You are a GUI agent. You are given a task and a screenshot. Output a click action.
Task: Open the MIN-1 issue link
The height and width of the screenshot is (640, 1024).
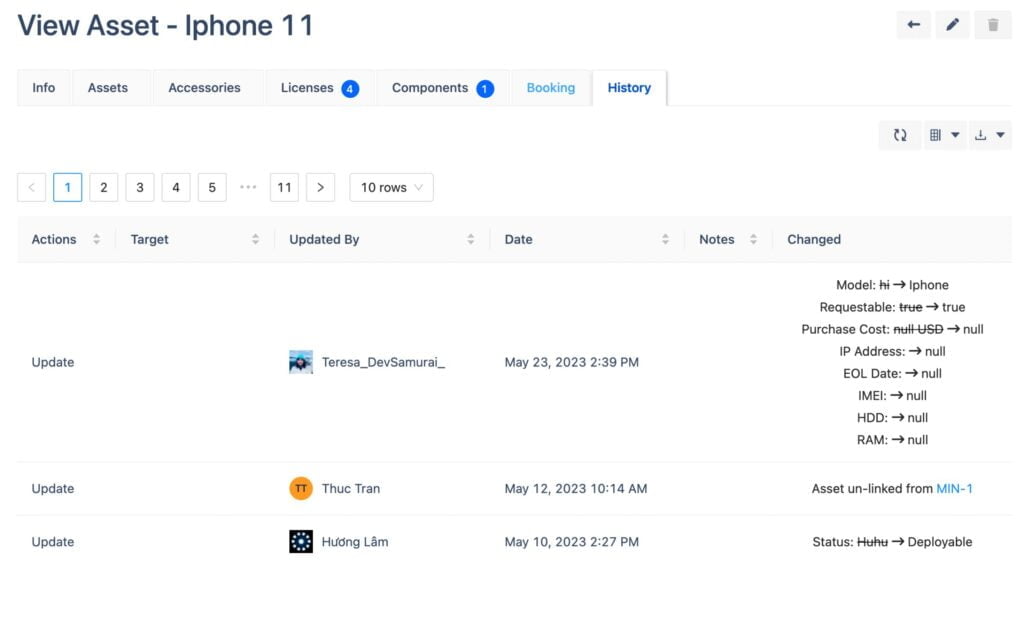[954, 488]
